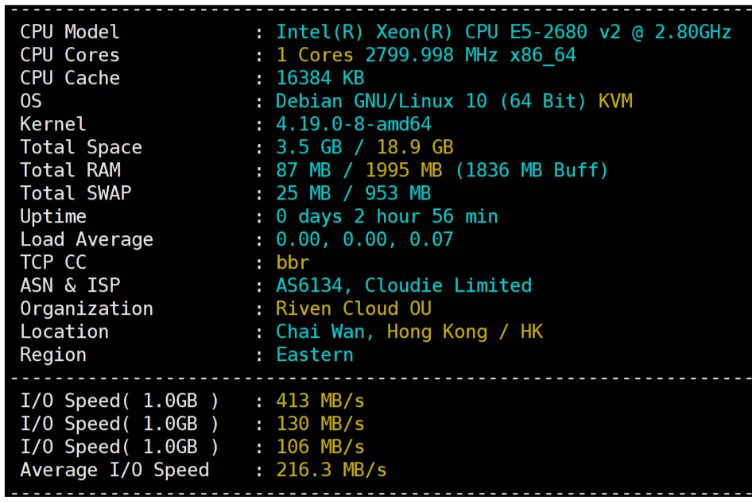This screenshot has width=754, height=502.
Task: Click the Eastern region value
Action: tap(314, 354)
